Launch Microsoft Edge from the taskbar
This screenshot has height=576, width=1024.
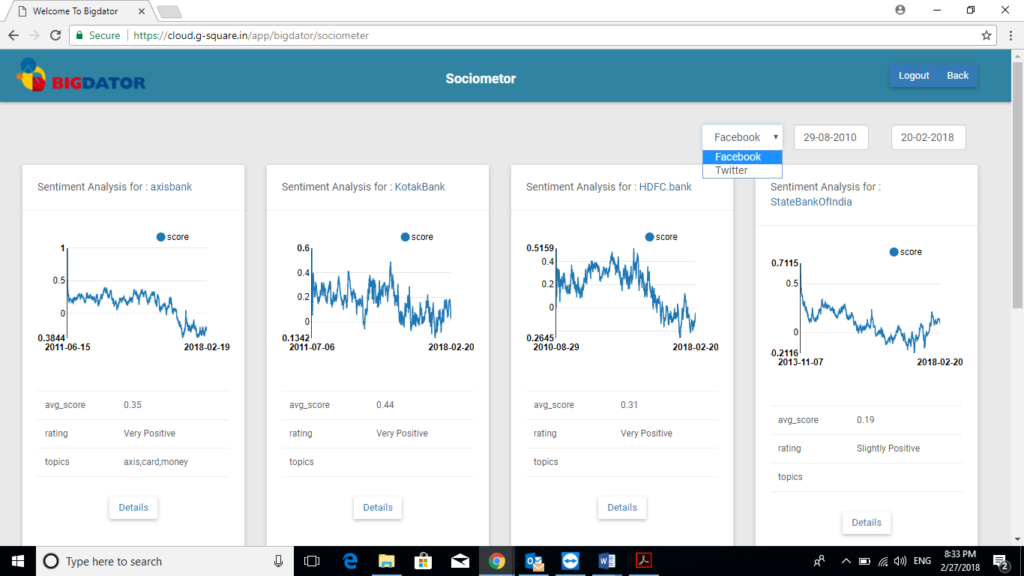pyautogui.click(x=348, y=561)
